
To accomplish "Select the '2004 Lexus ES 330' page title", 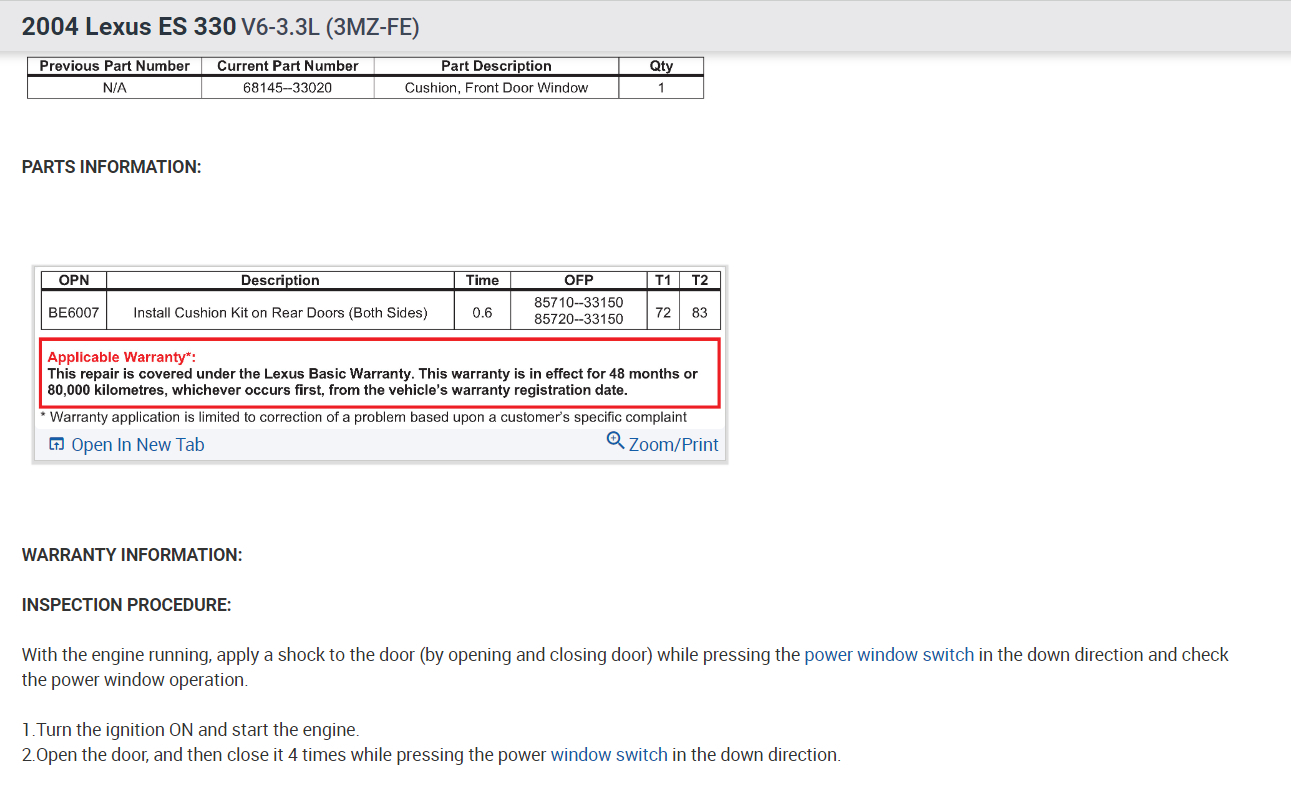I will (x=129, y=27).
